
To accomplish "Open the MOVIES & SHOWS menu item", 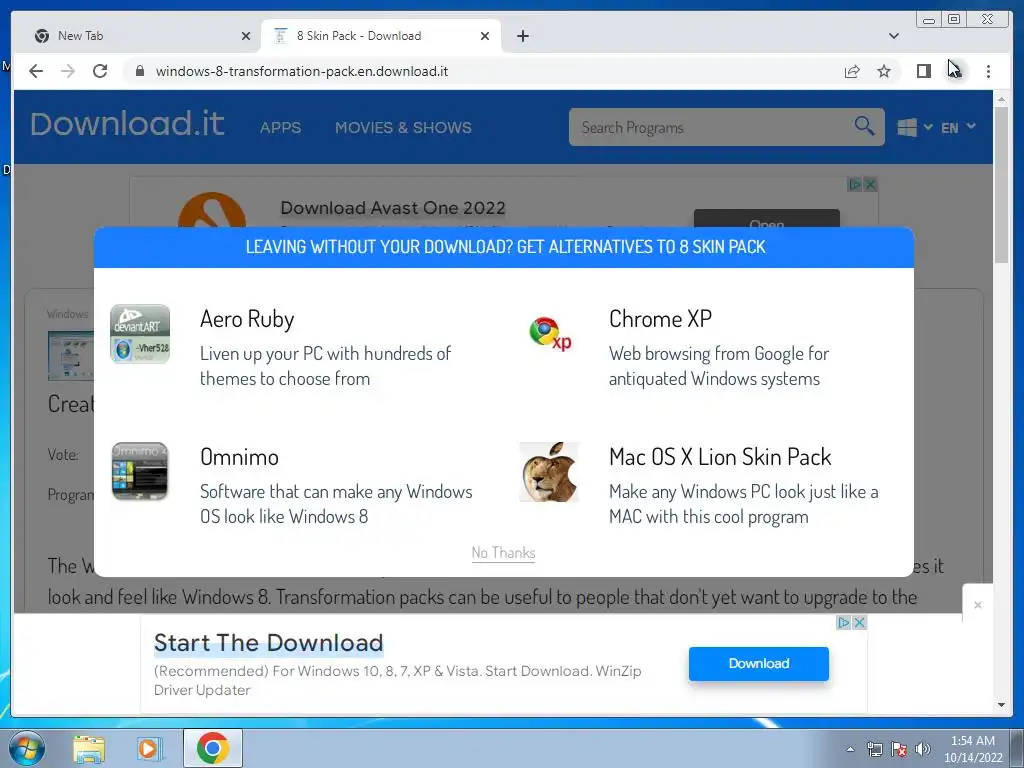I will point(403,127).
